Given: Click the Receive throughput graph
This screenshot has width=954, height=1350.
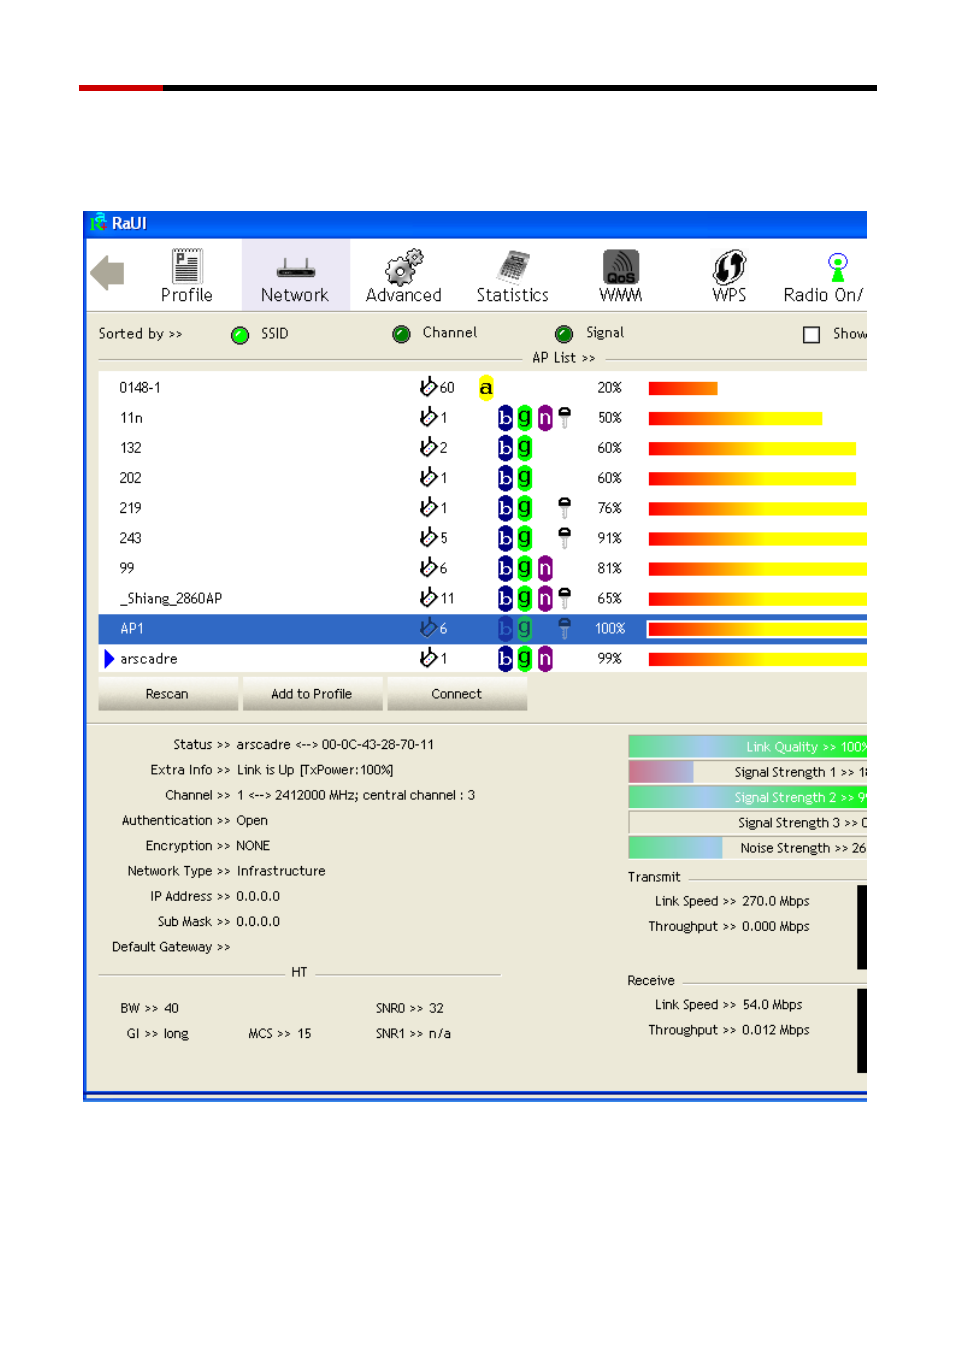Looking at the screenshot, I should click(862, 1031).
